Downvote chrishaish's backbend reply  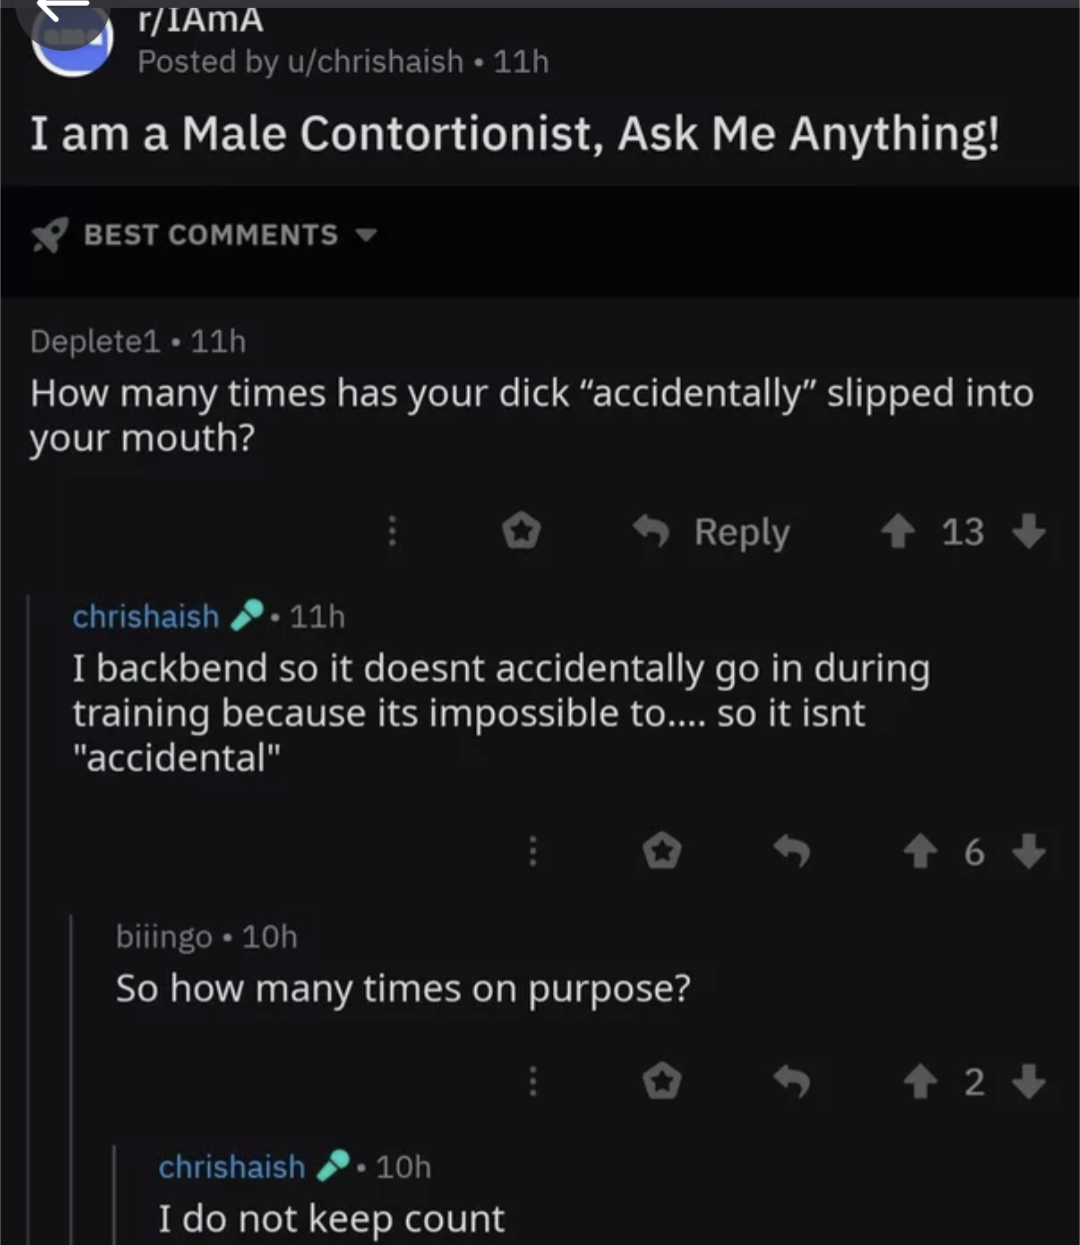[1029, 852]
